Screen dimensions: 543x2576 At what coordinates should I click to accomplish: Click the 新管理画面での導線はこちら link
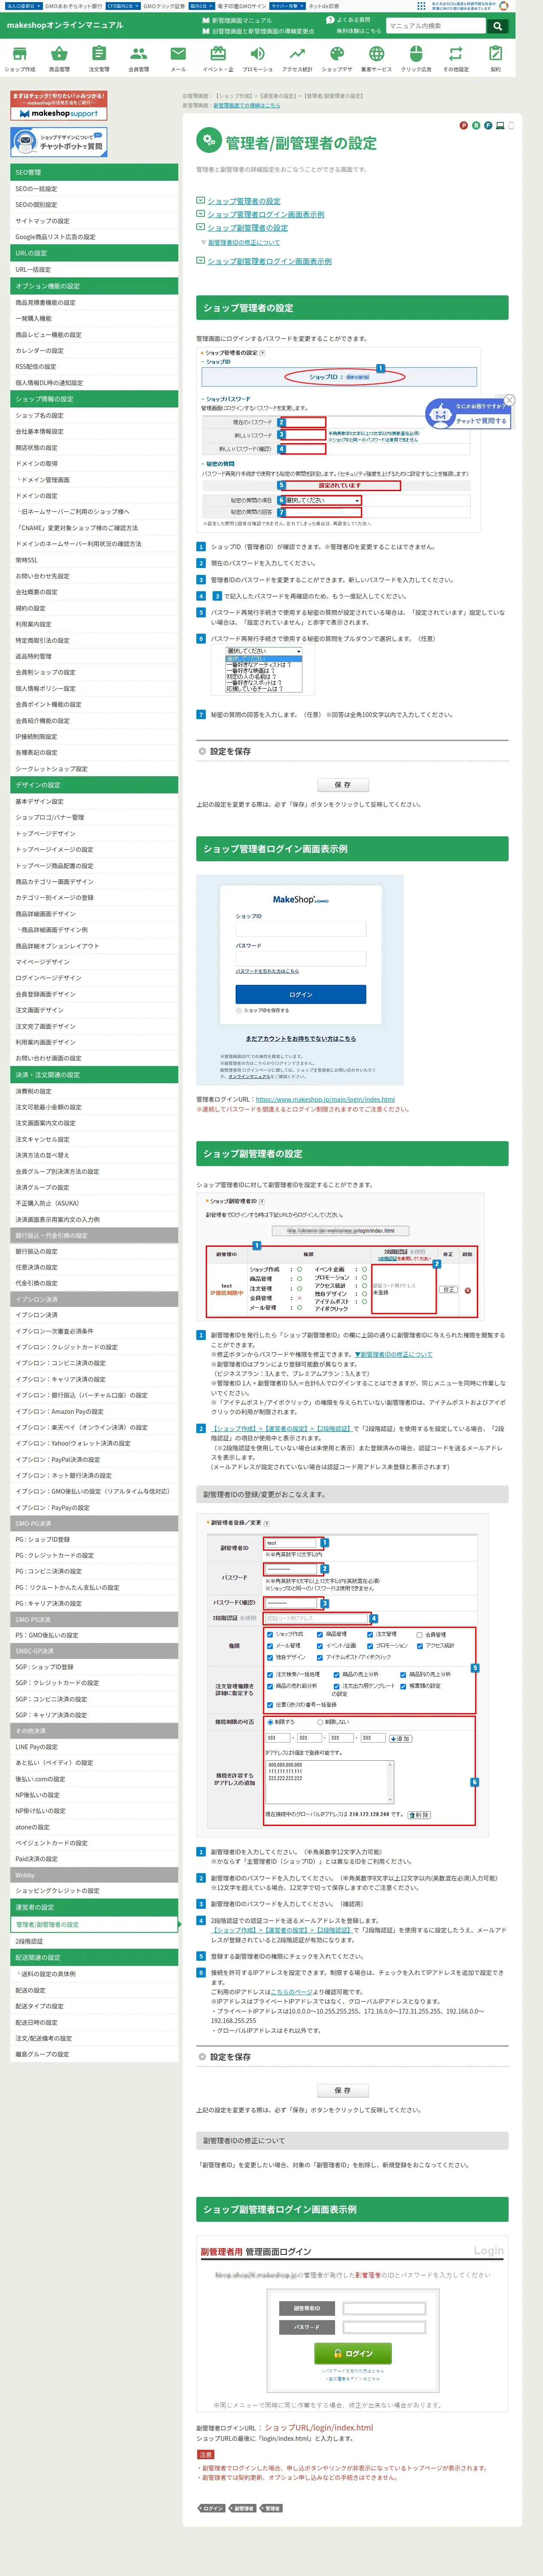click(247, 105)
